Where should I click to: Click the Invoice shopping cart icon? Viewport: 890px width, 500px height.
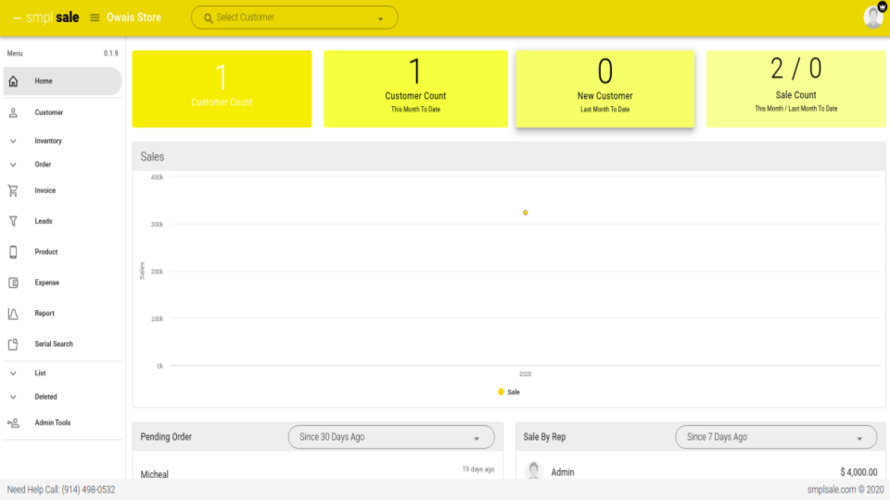click(13, 191)
